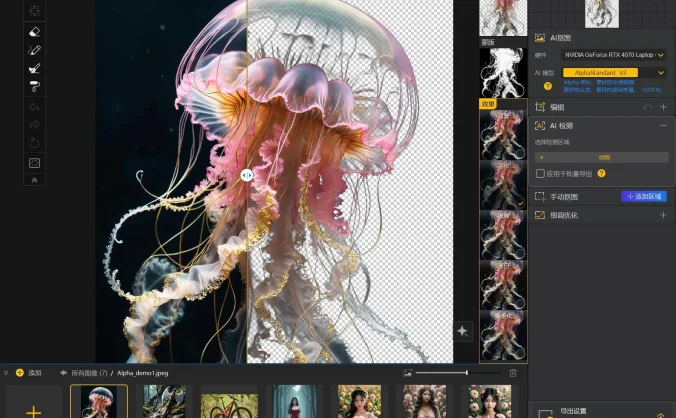The width and height of the screenshot is (676, 418).
Task: Expand the 细调优化 section with plus
Action: (x=663, y=215)
